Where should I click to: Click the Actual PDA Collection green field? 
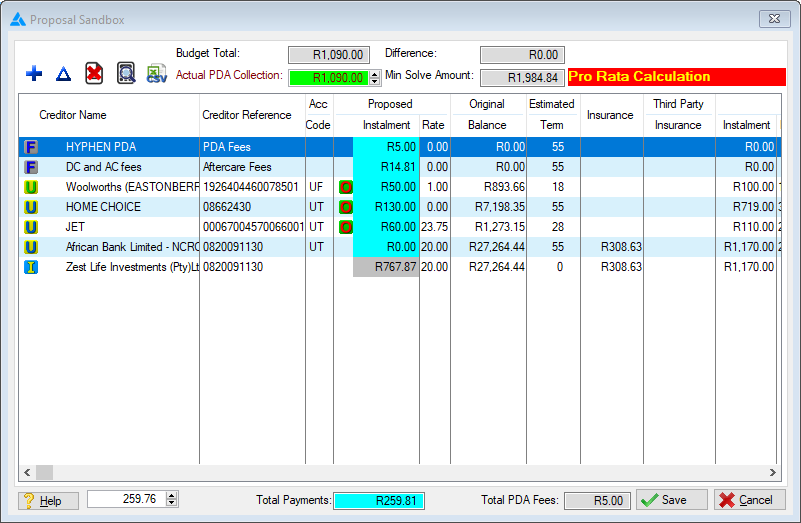pos(328,77)
